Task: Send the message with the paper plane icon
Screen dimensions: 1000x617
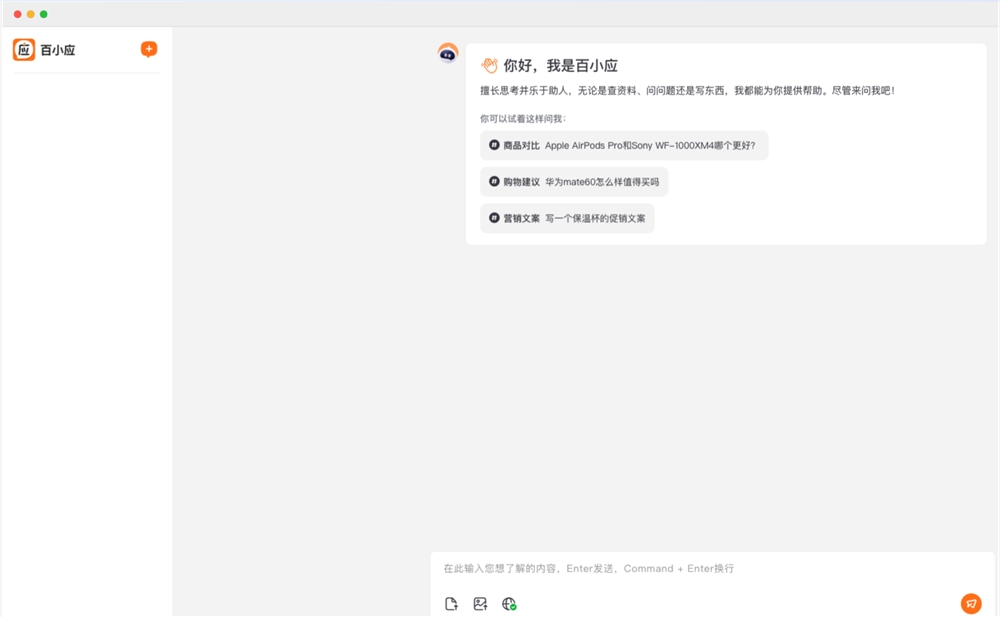Action: click(970, 603)
